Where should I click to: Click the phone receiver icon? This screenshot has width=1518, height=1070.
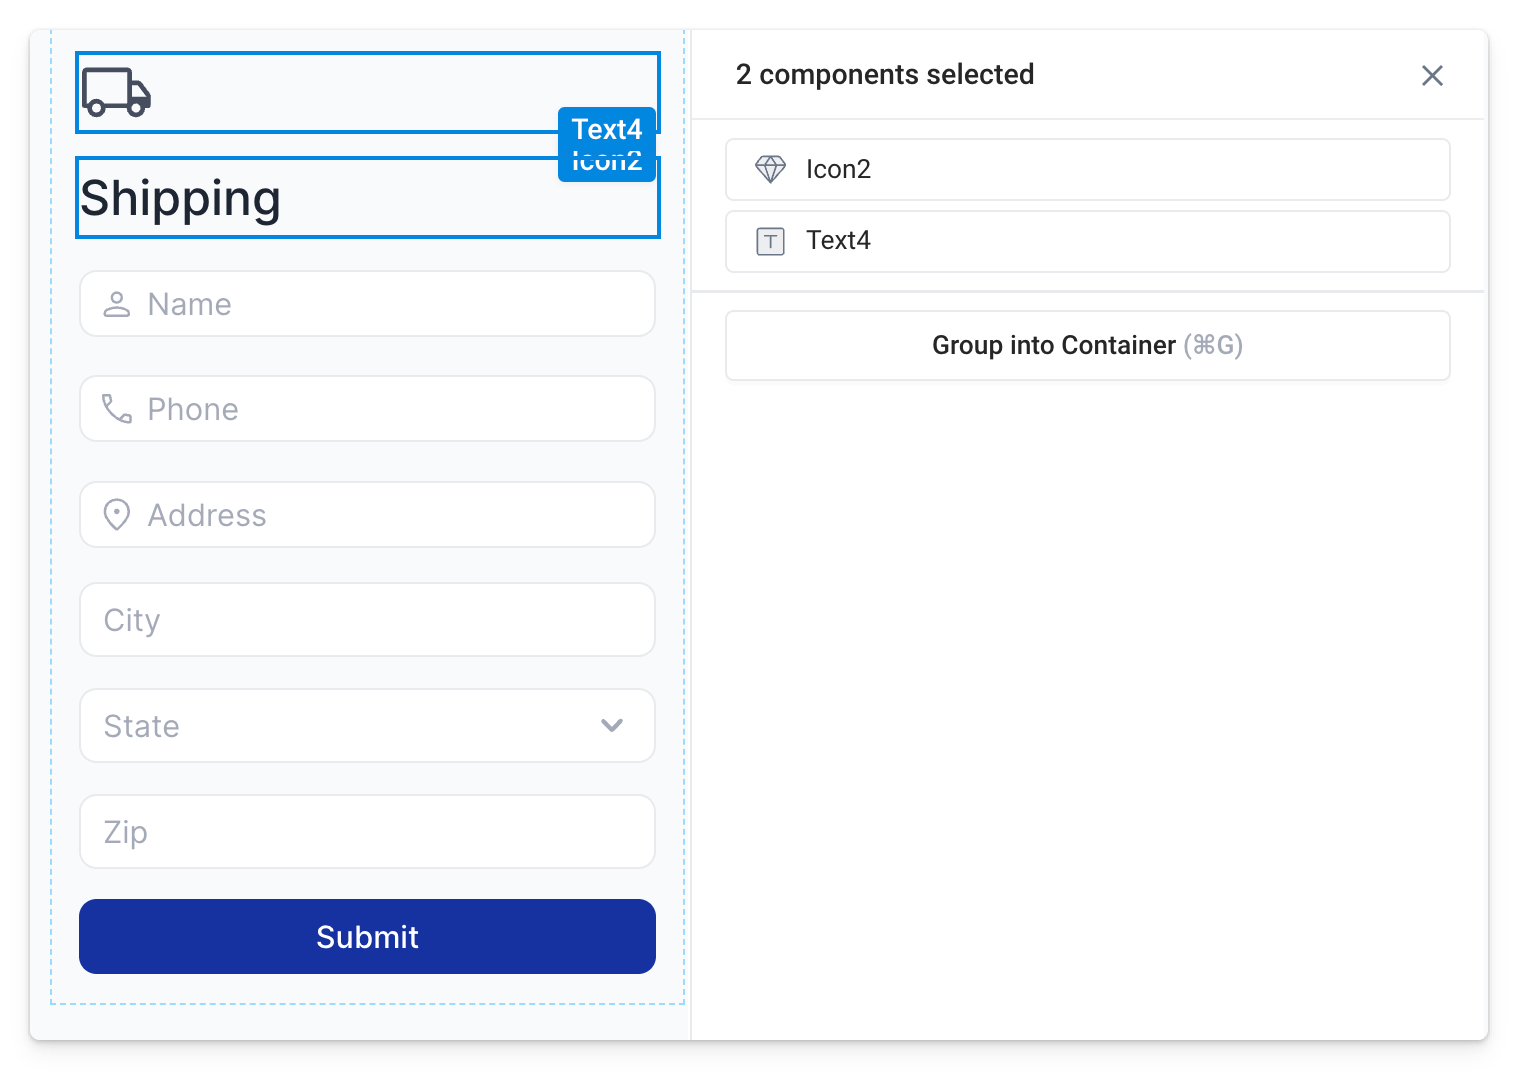tap(116, 408)
